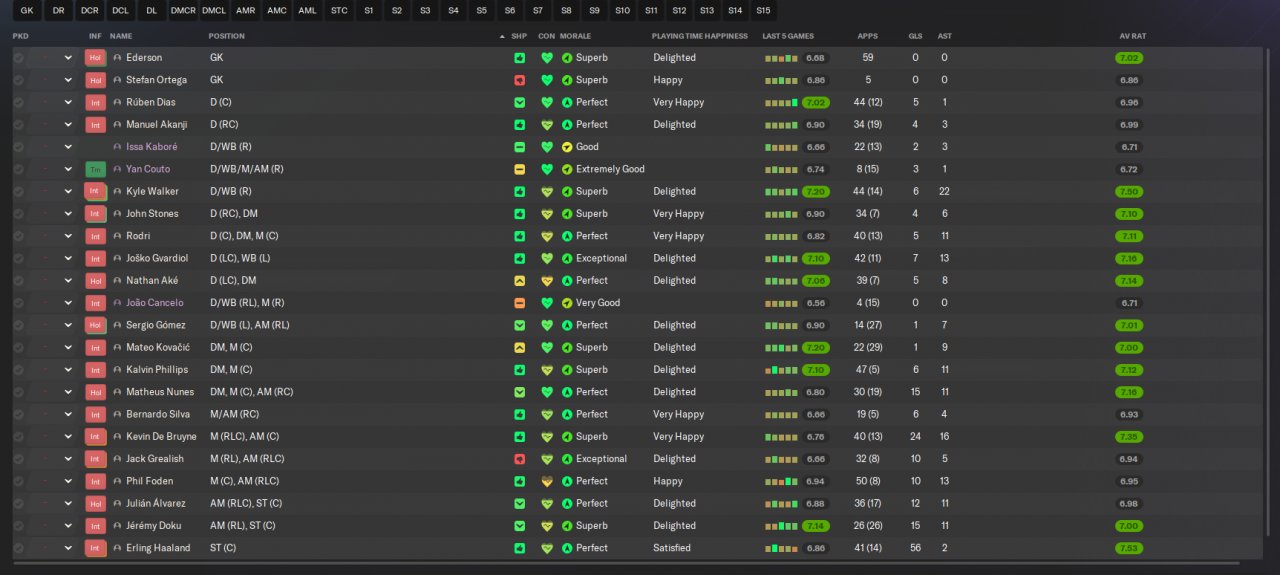The image size is (1280, 575).
Task: Open position dropdown arrow for Mateo Kovačić
Action: 68,347
